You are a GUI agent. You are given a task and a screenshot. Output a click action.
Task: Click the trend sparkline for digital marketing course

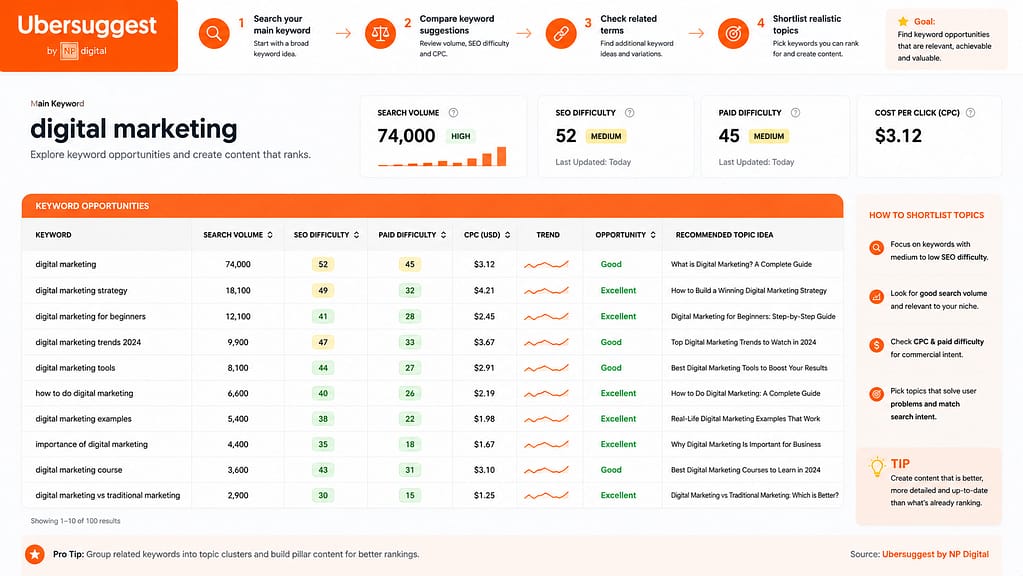[546, 470]
